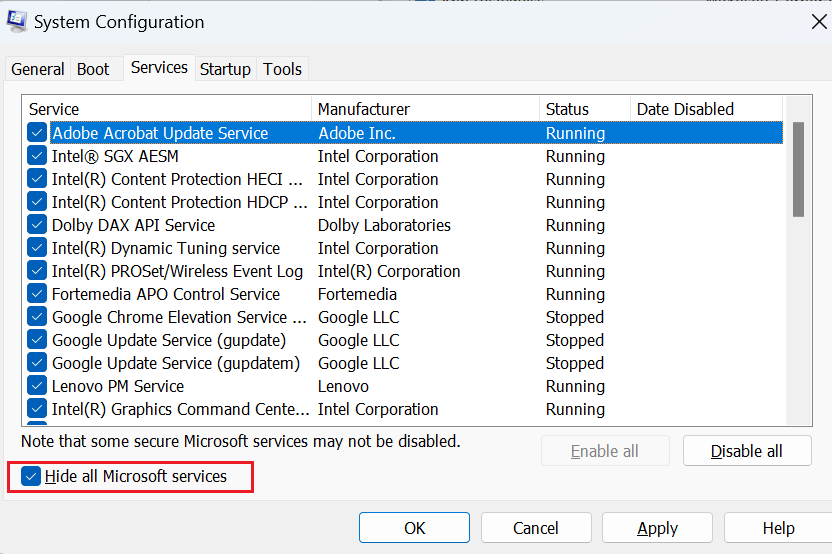
Task: Toggle Intel Graphics Command Center checkbox
Action: coord(37,409)
